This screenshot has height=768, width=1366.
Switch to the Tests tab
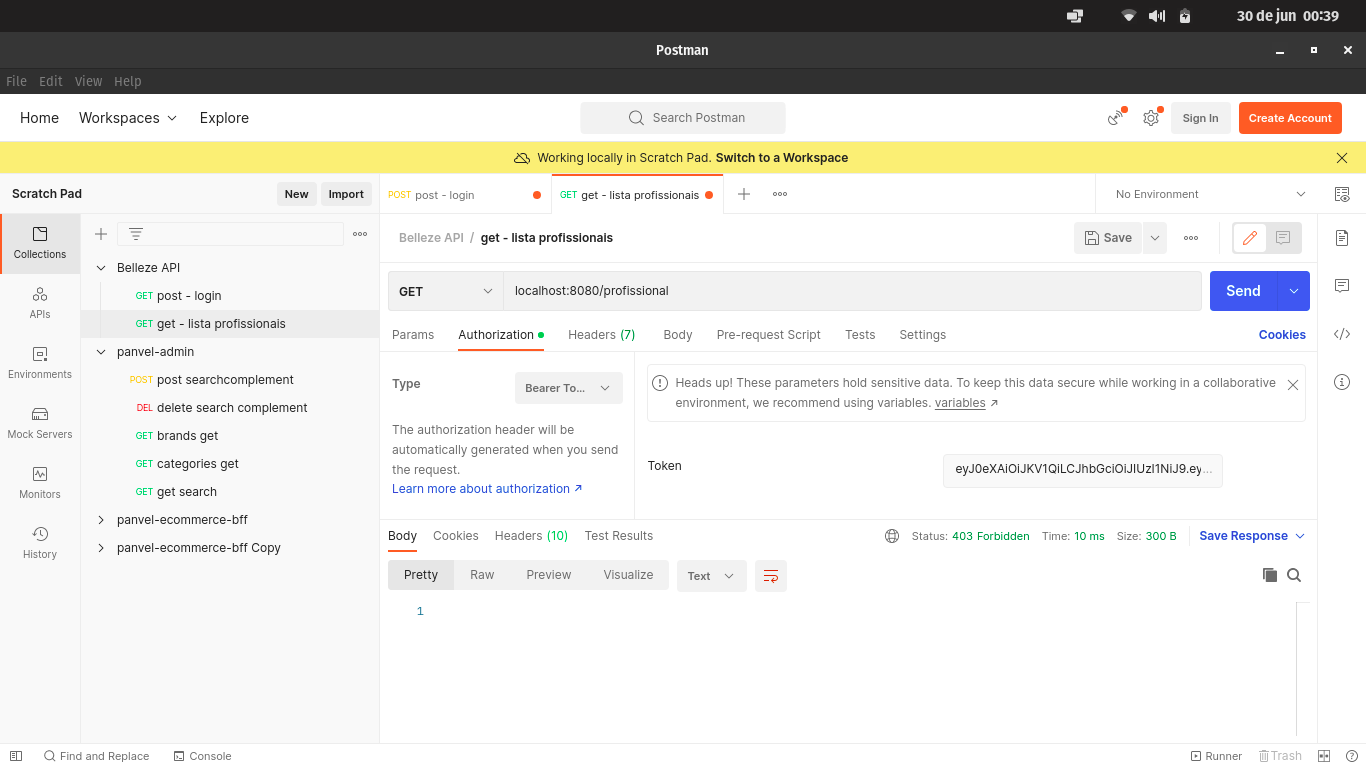pyautogui.click(x=860, y=335)
